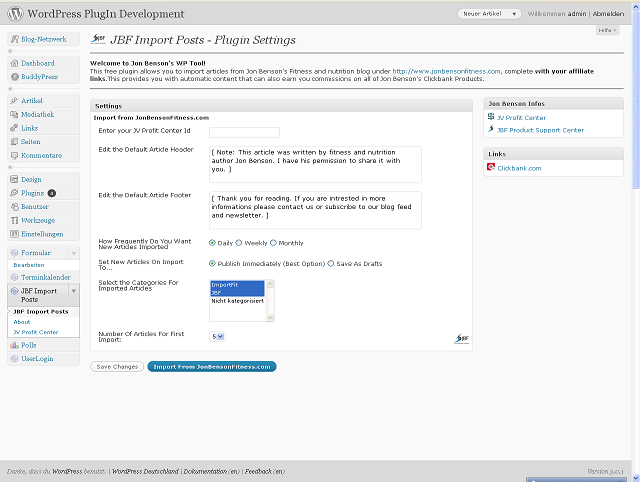The height and width of the screenshot is (482, 640).
Task: Click the BuddyPress sidebar icon
Action: [x=15, y=77]
